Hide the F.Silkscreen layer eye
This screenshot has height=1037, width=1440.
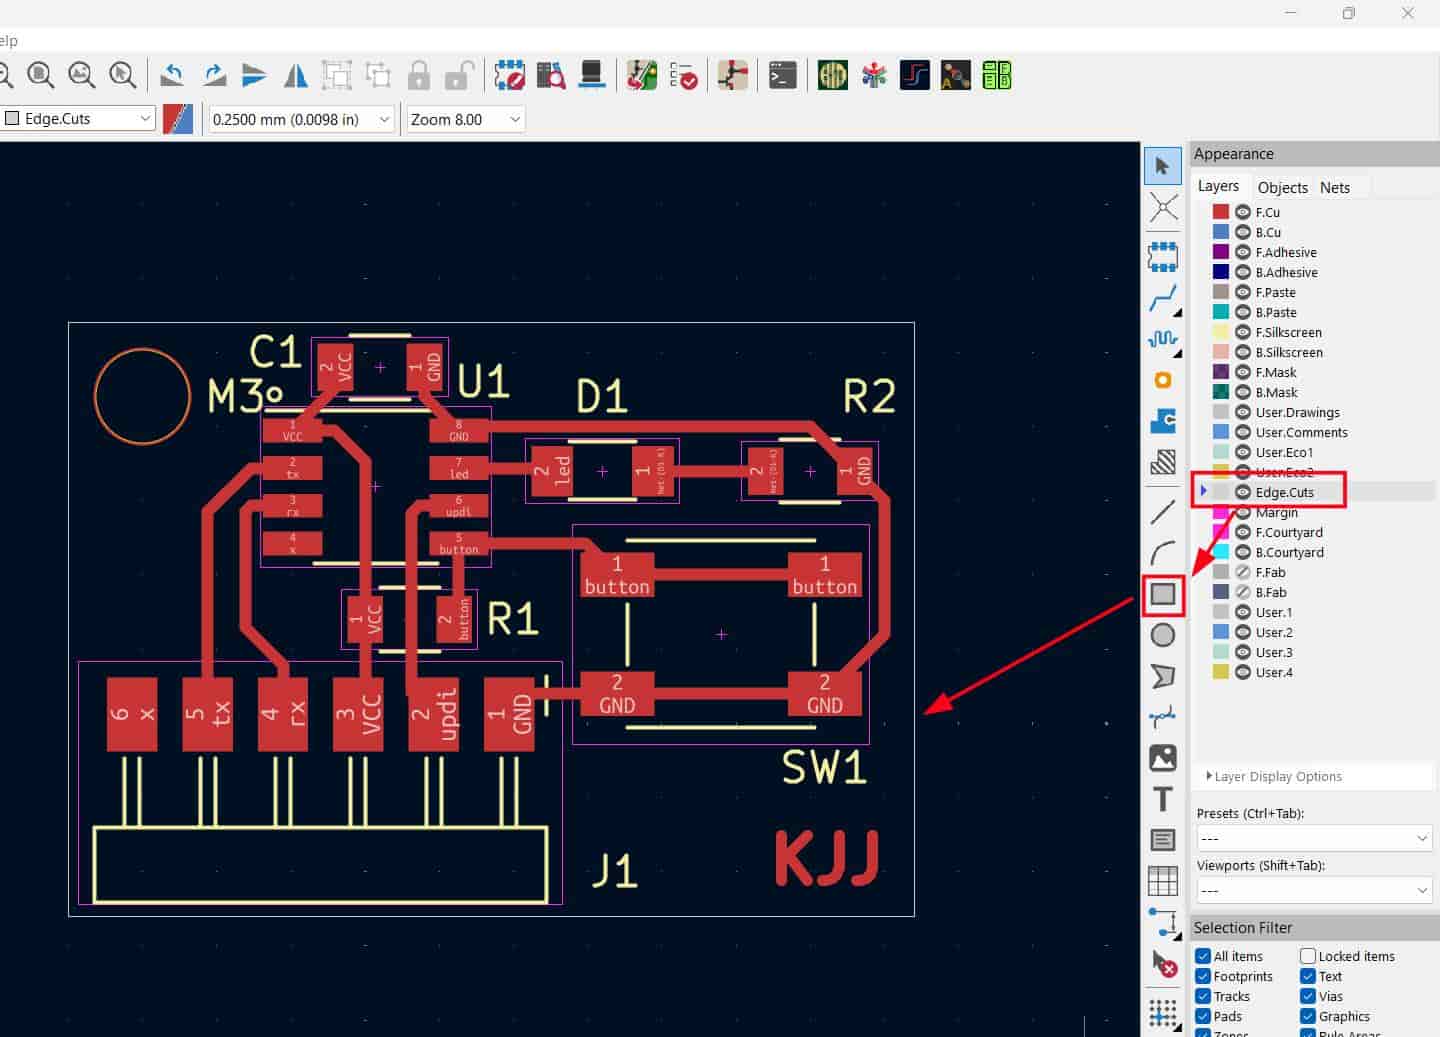point(1243,332)
